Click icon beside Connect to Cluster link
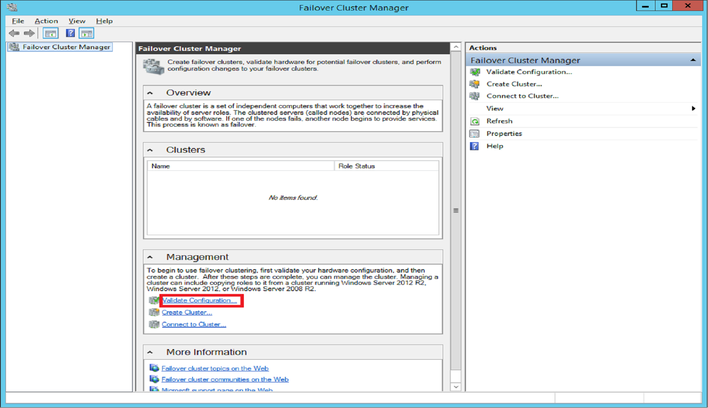The image size is (708, 408). [x=154, y=324]
